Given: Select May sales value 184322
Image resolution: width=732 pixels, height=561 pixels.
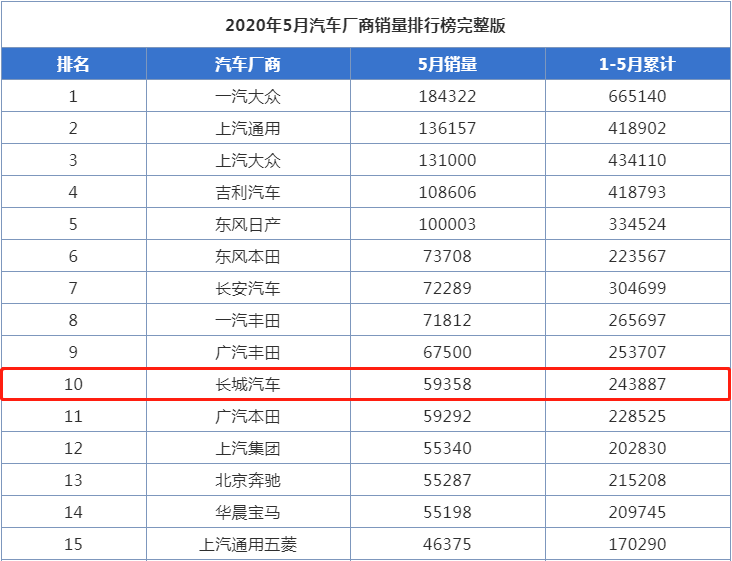Looking at the screenshot, I should click(x=448, y=97).
